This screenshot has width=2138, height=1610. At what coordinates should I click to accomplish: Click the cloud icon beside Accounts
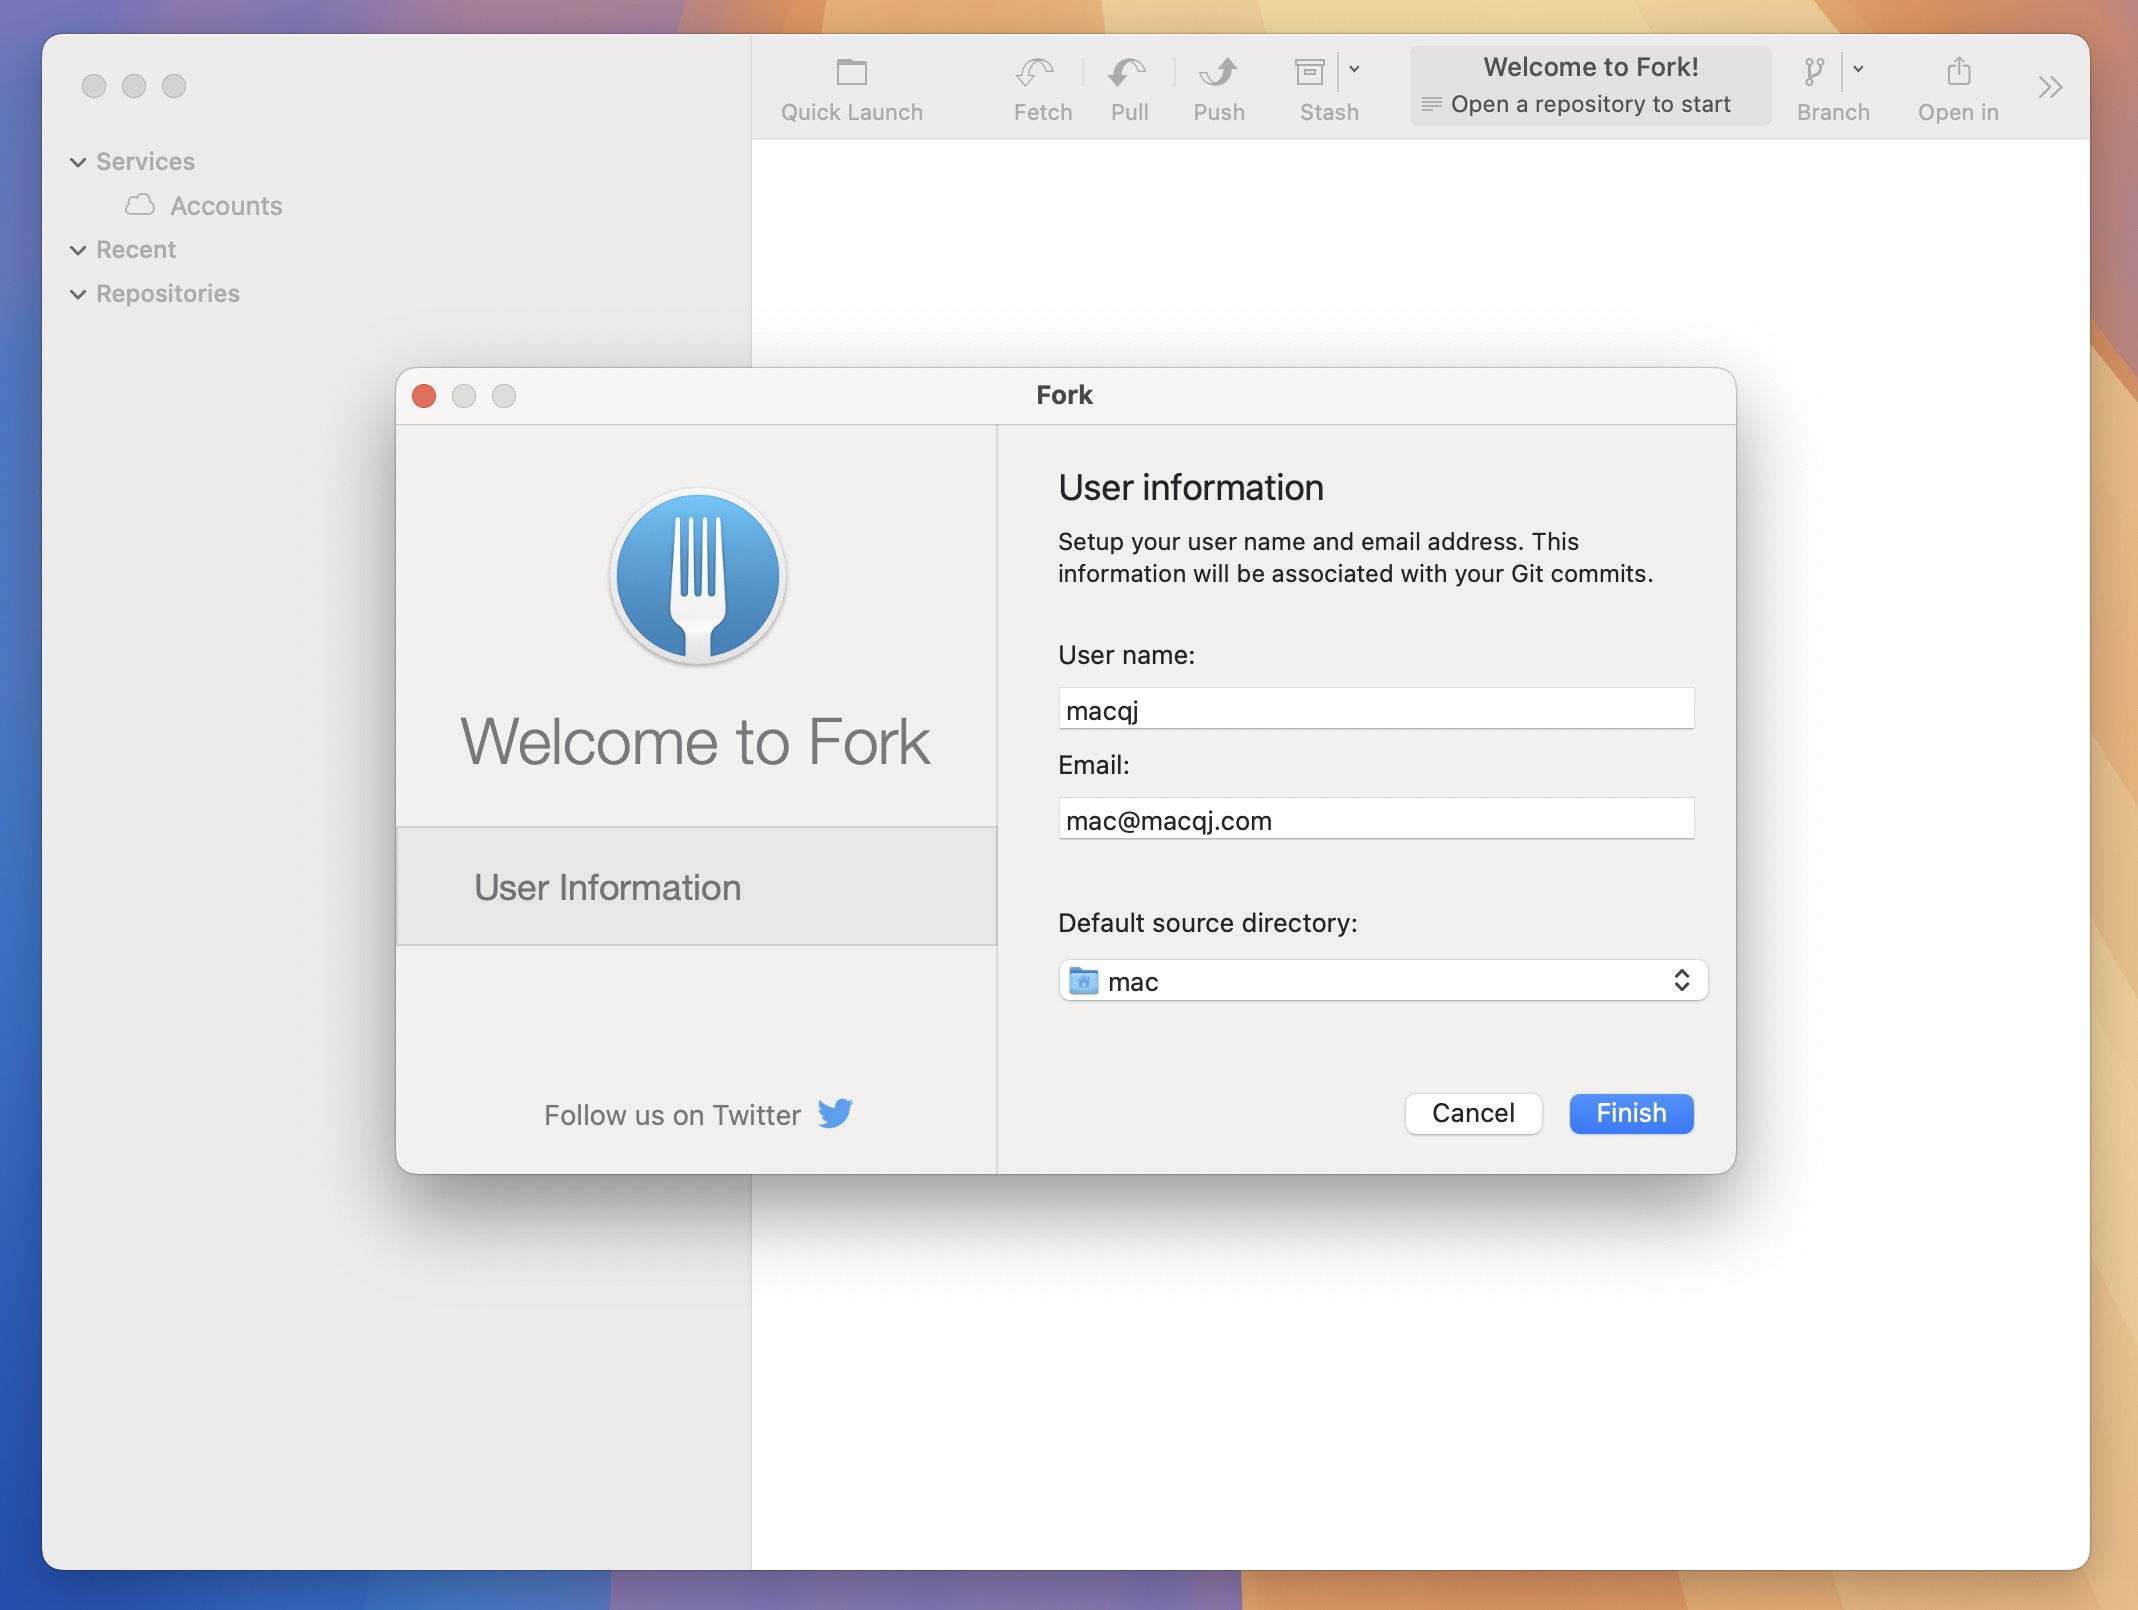140,205
